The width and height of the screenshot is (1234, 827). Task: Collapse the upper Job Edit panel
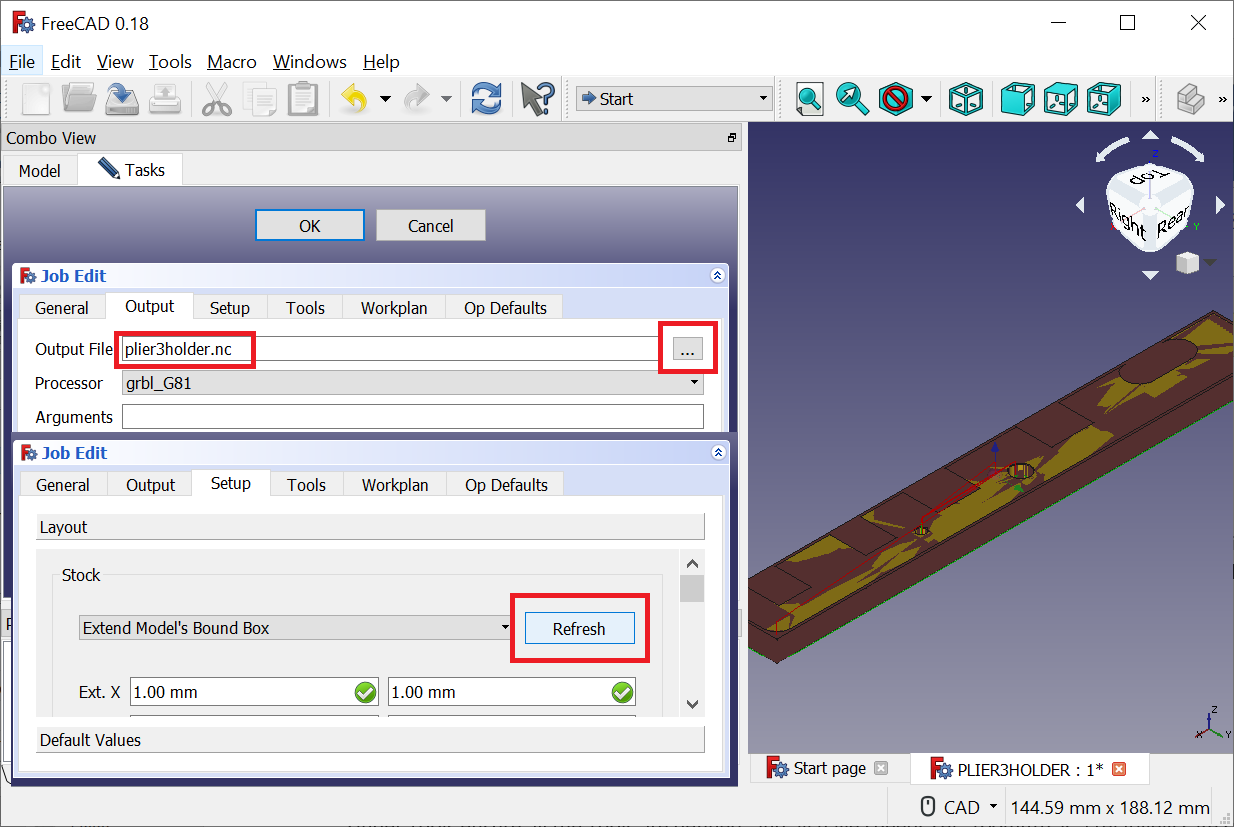coord(717,276)
